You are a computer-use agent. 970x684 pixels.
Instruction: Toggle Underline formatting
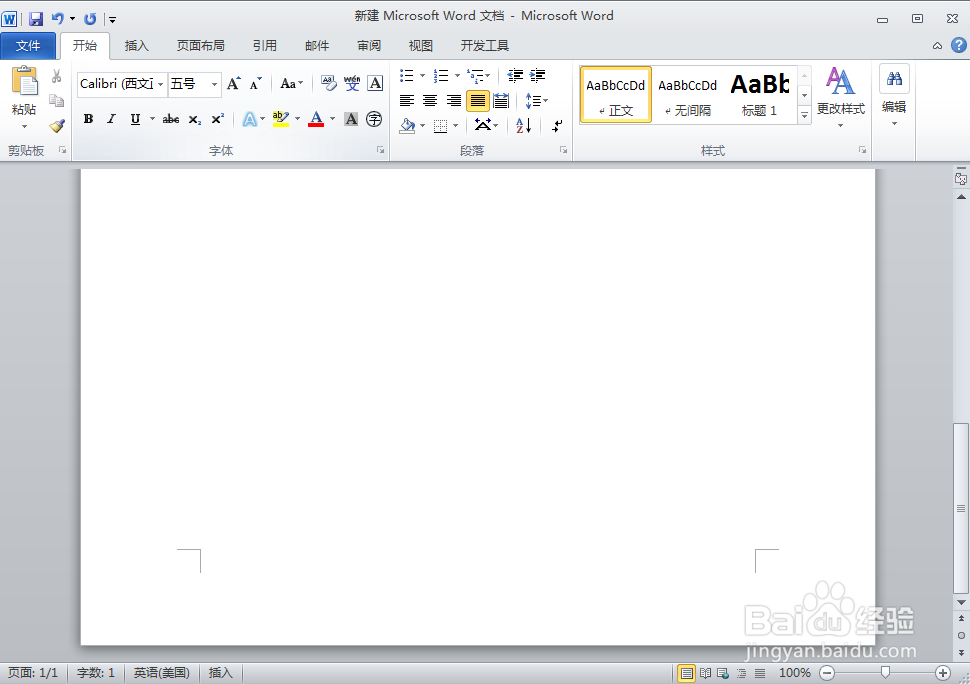pyautogui.click(x=135, y=119)
